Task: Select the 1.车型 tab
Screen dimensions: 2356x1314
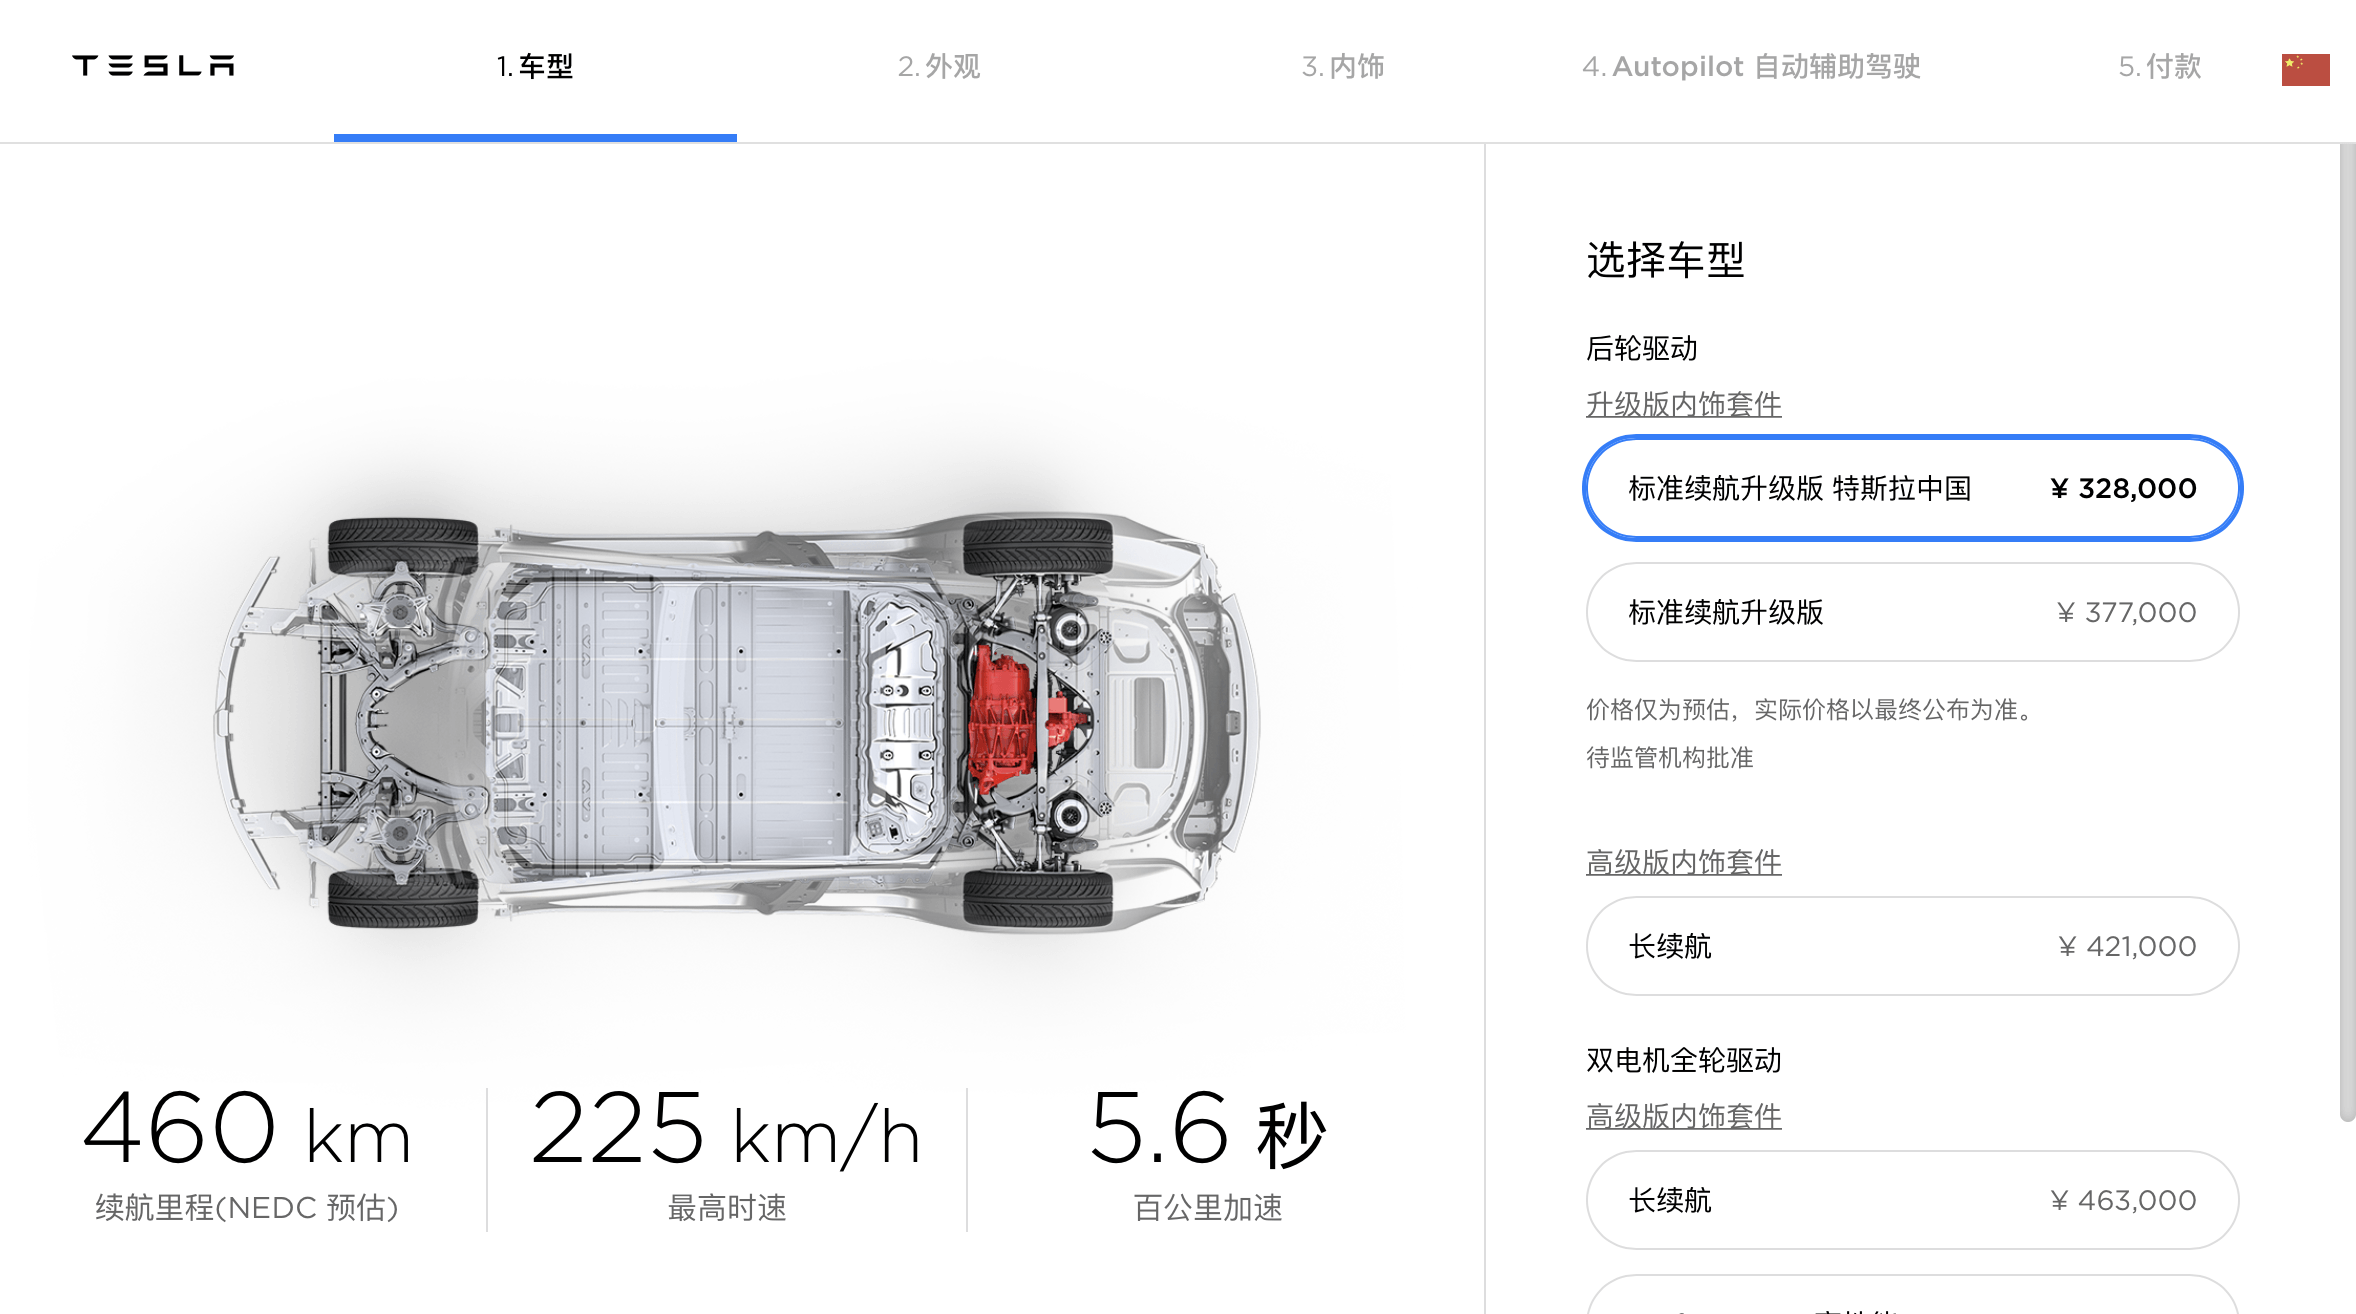Action: click(535, 67)
